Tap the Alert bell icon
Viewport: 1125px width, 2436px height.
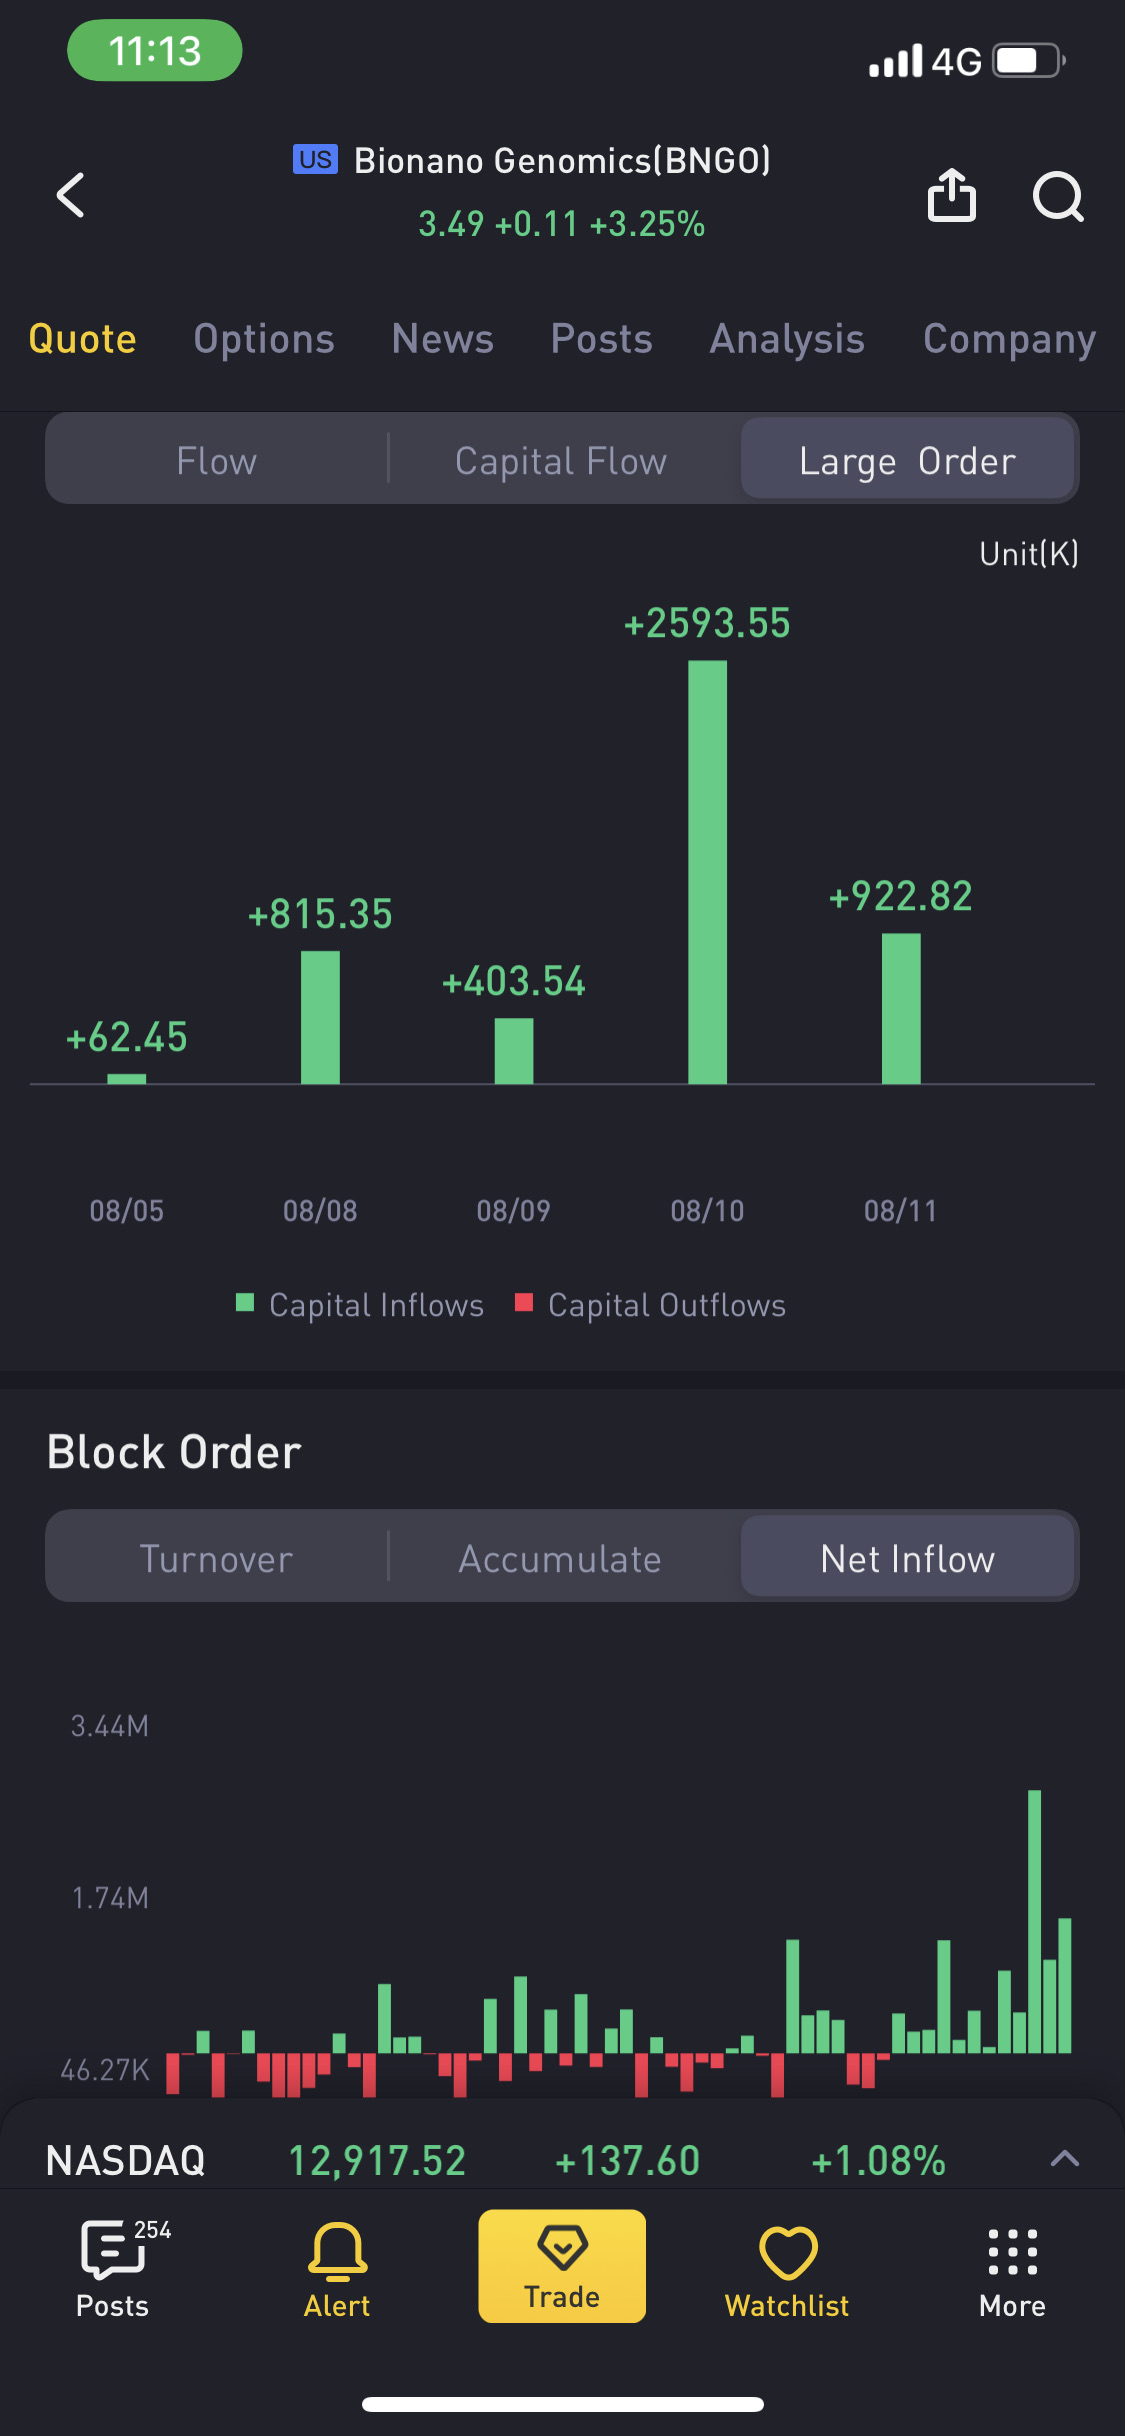coord(337,2250)
